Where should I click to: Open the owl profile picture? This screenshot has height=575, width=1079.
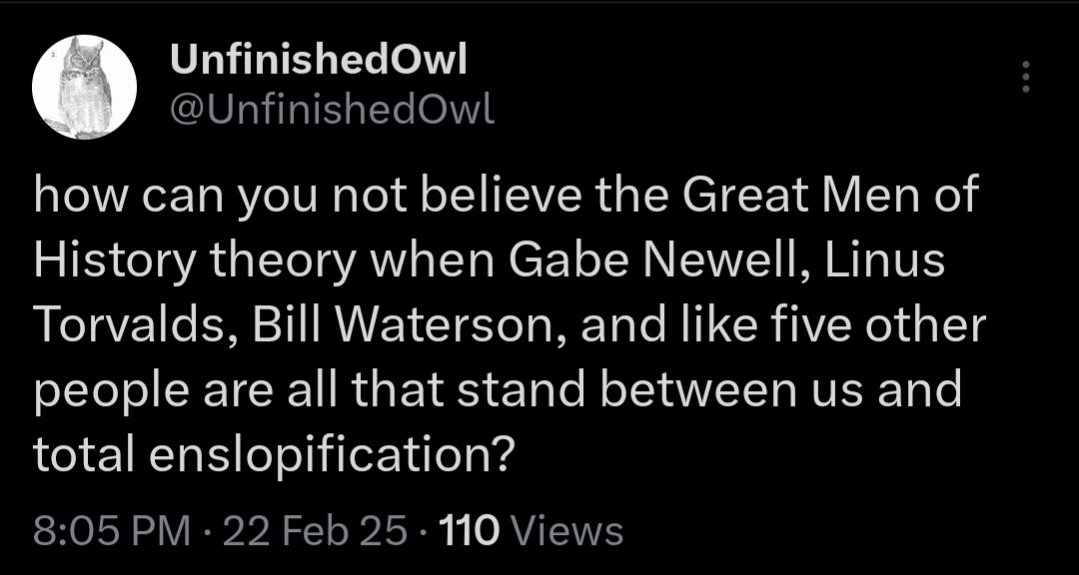tap(85, 87)
